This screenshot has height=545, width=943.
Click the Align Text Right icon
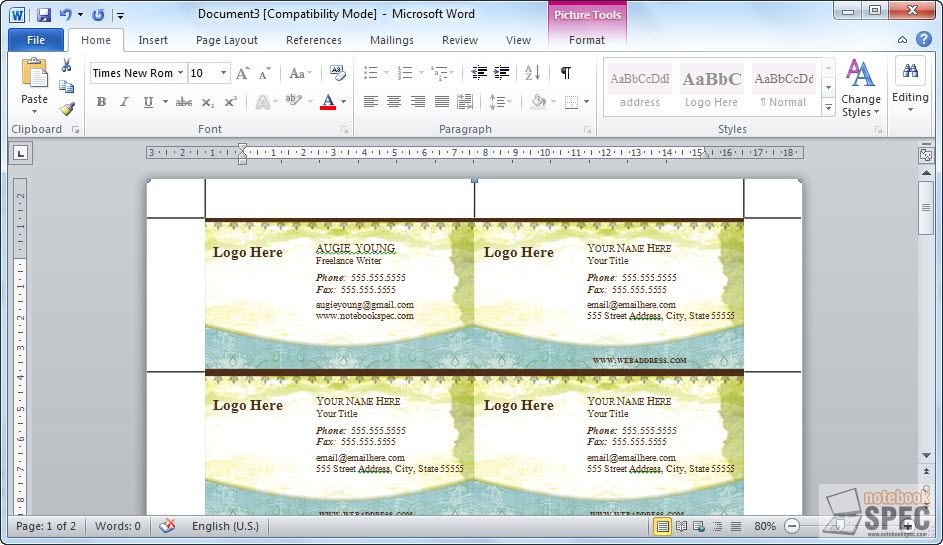click(x=418, y=102)
